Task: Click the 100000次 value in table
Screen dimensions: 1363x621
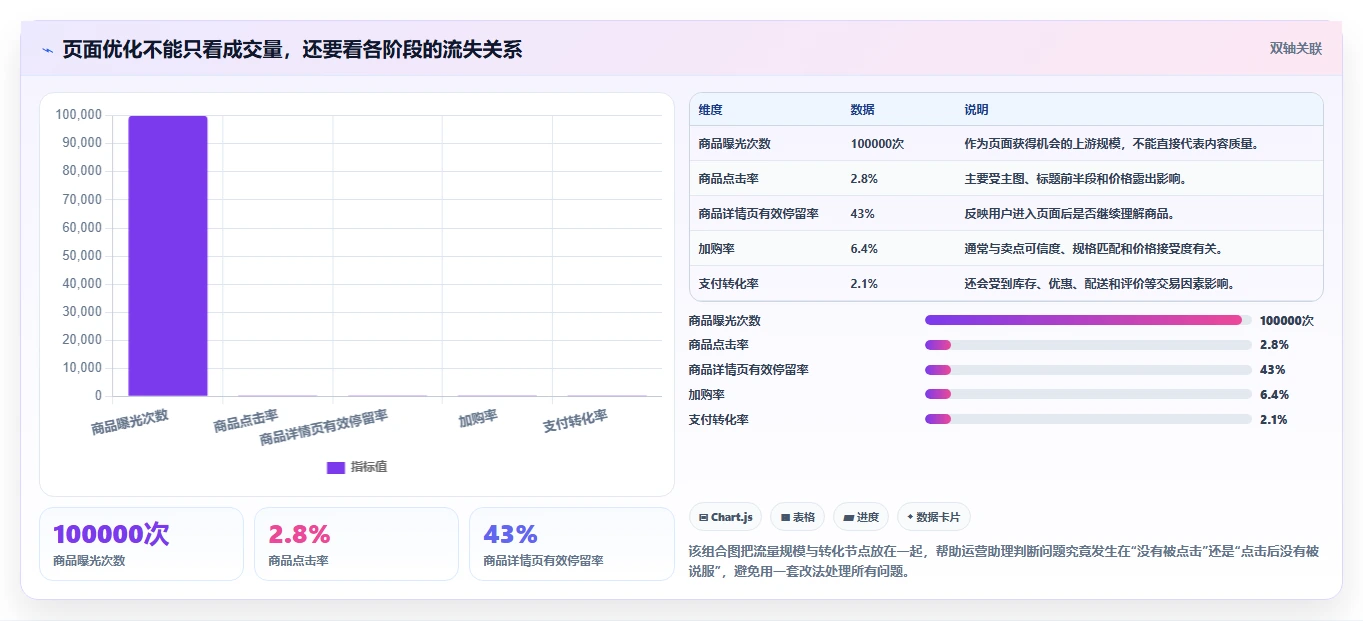Action: (x=877, y=144)
